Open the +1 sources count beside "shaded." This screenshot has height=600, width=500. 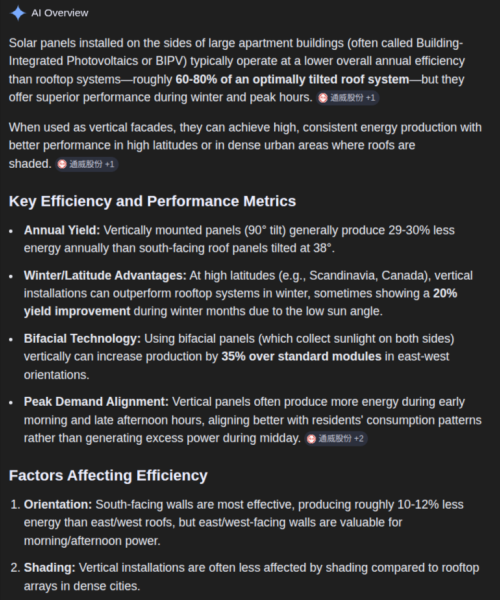(x=109, y=164)
